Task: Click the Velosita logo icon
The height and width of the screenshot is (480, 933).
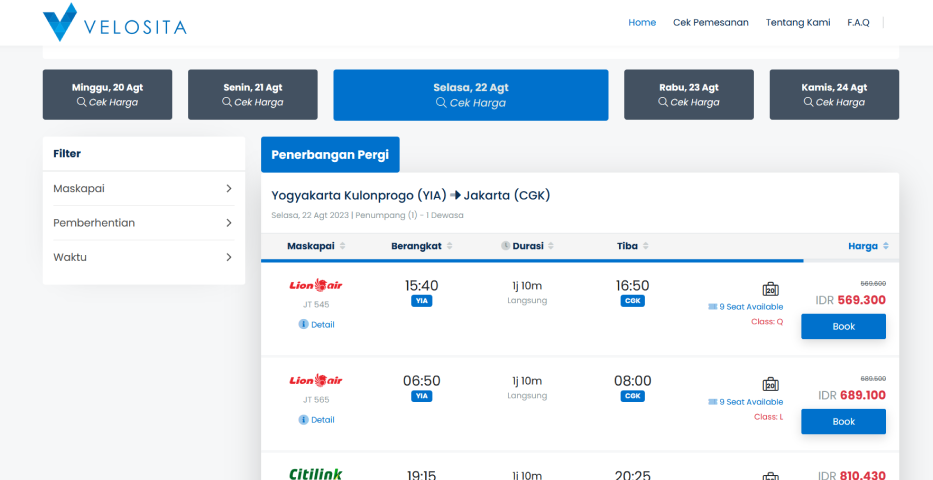Action: click(x=60, y=22)
